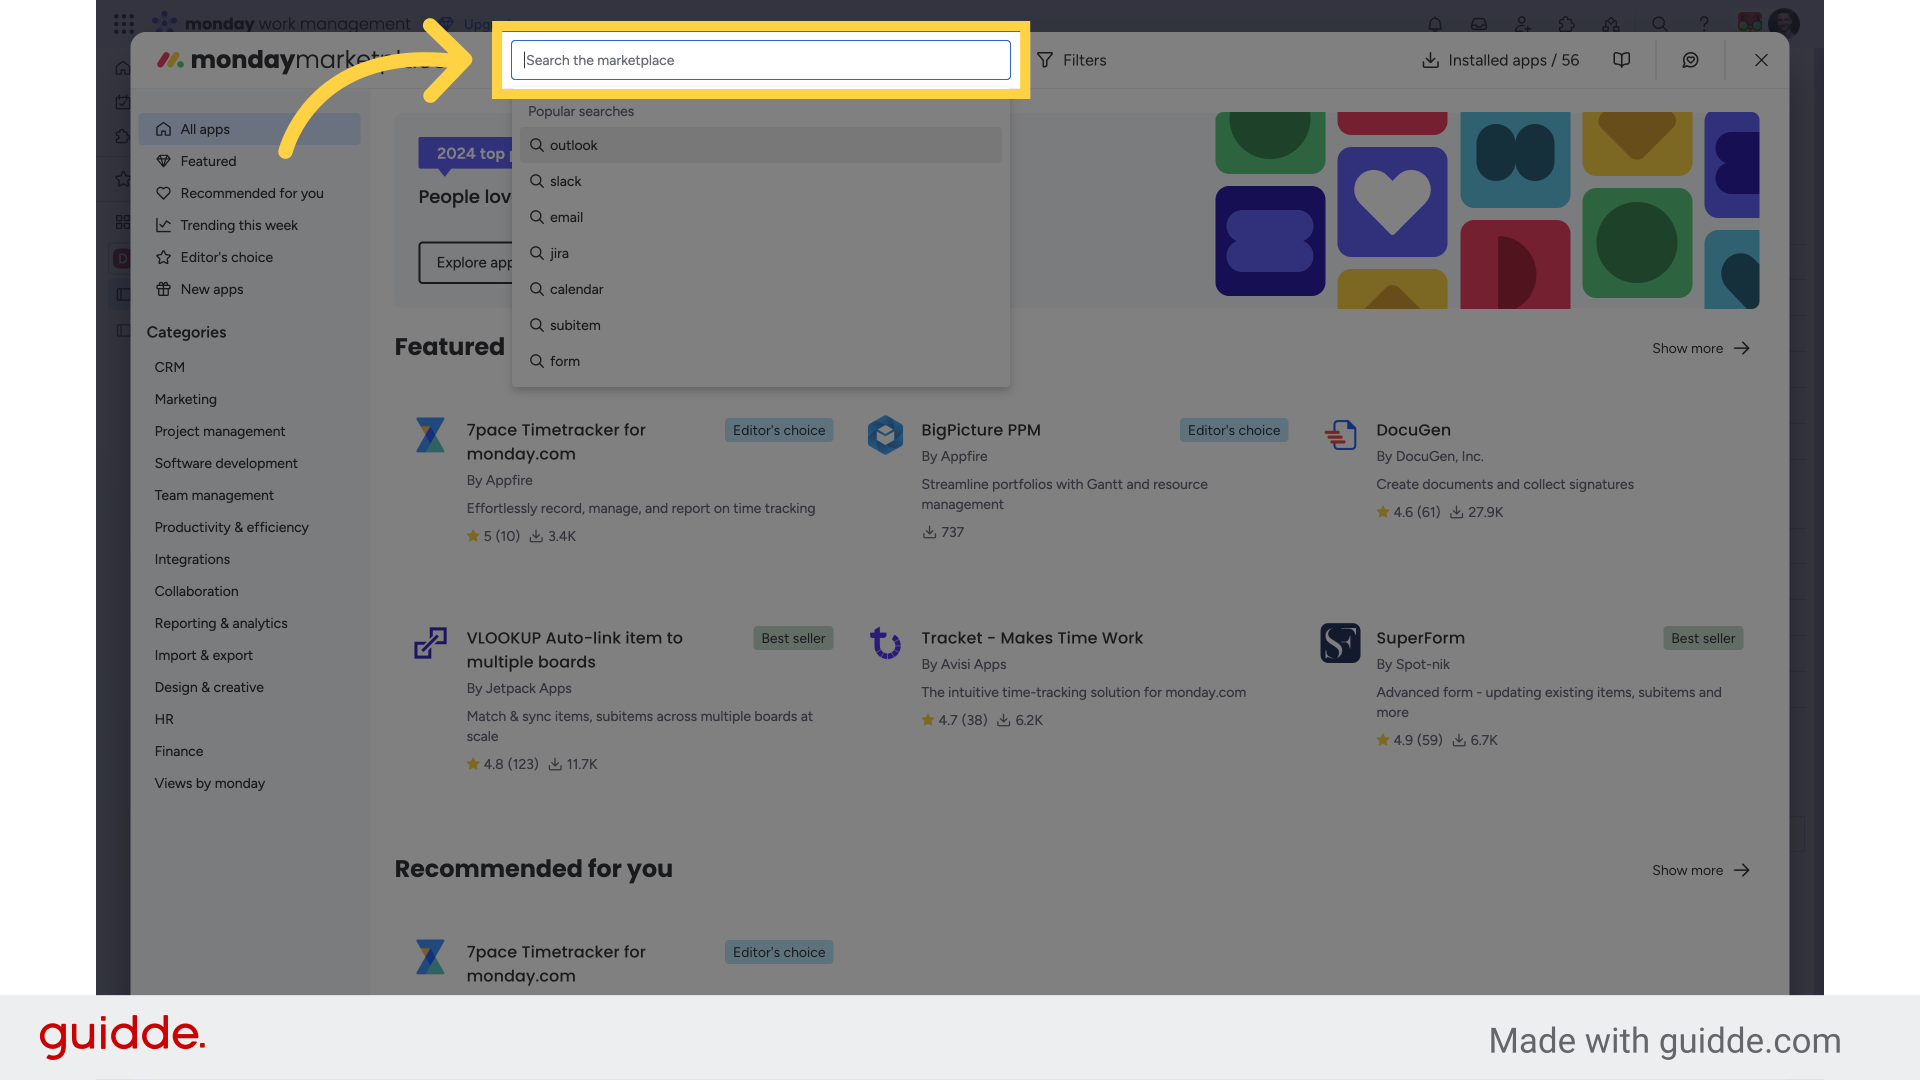Select the Team management category

(214, 495)
